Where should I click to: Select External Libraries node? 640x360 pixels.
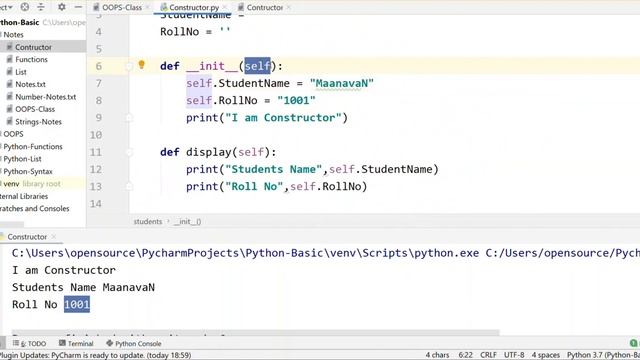24,196
